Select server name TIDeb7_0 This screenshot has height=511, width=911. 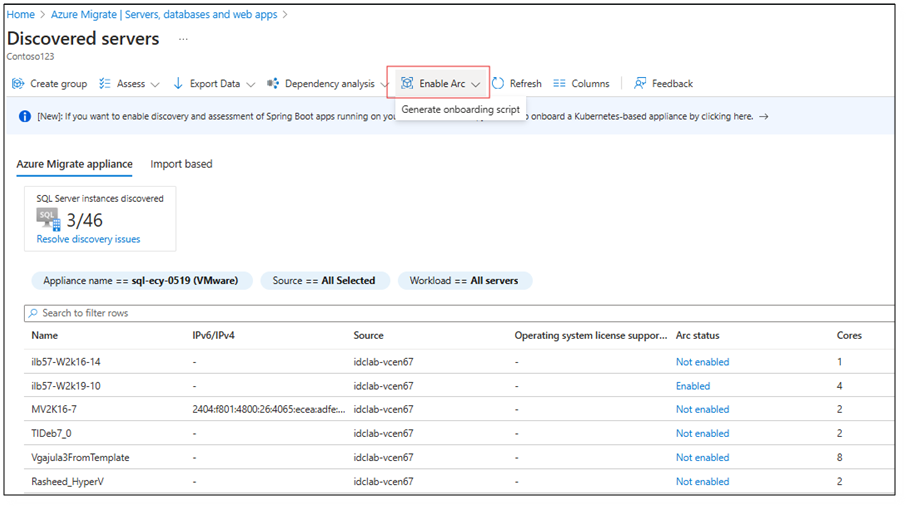[x=51, y=434]
